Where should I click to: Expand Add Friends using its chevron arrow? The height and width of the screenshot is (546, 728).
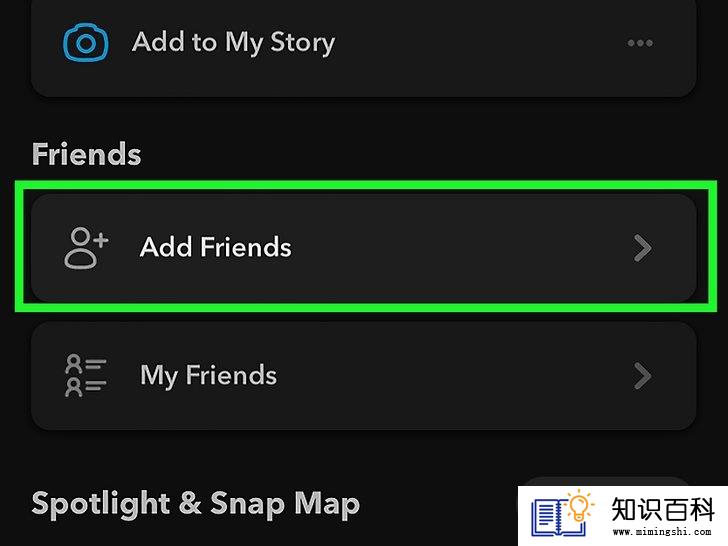point(643,248)
